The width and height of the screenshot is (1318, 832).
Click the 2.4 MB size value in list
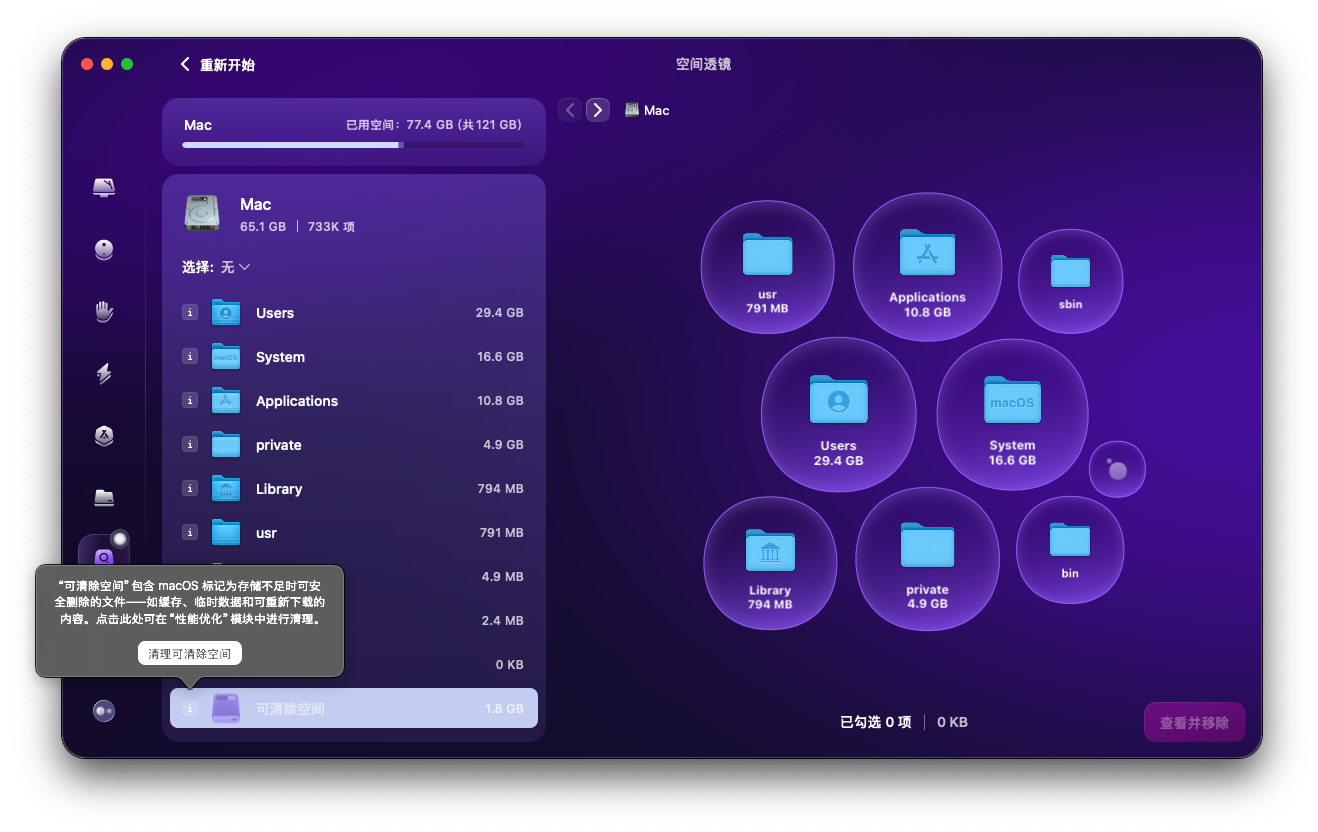tap(502, 621)
